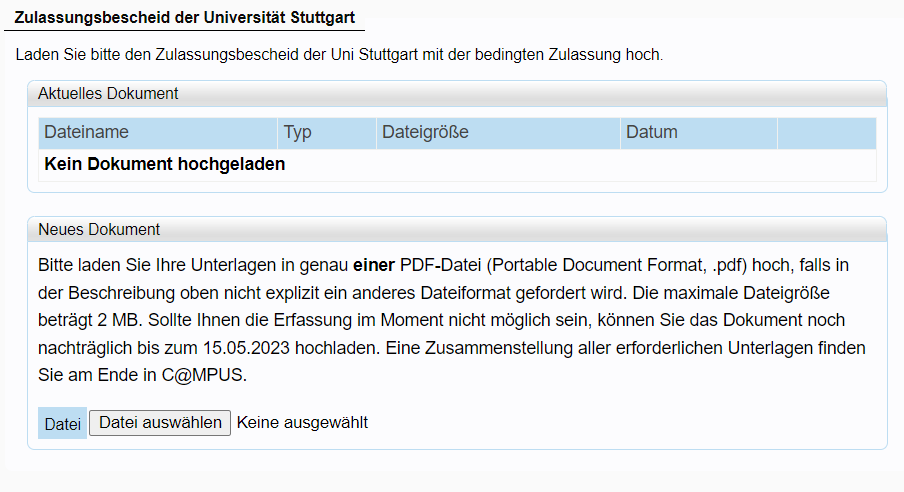Click the 'Datei' field label
904x492 pixels.
pos(62,424)
